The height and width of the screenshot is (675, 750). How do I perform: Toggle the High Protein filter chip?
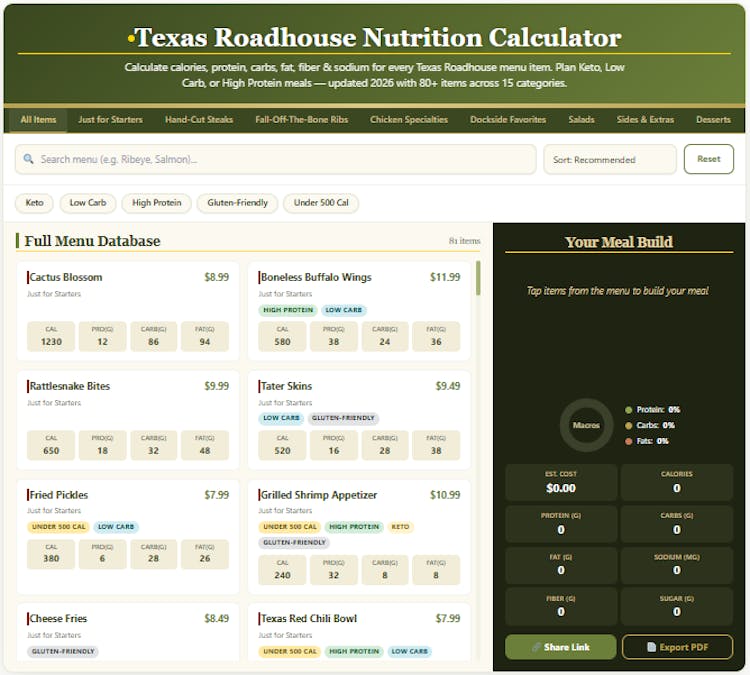(156, 203)
